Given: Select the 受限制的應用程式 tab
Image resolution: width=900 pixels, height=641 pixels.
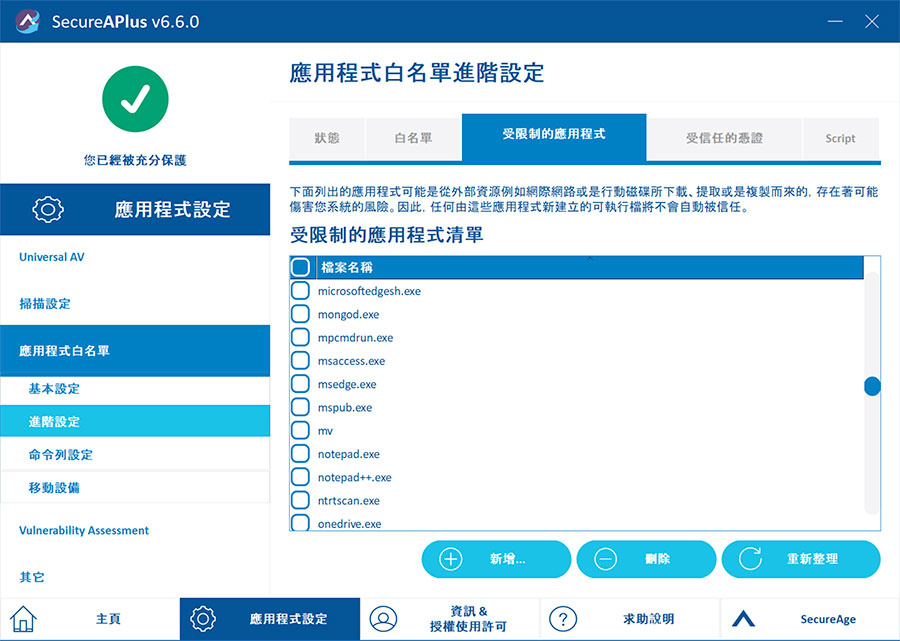Looking at the screenshot, I should (554, 137).
